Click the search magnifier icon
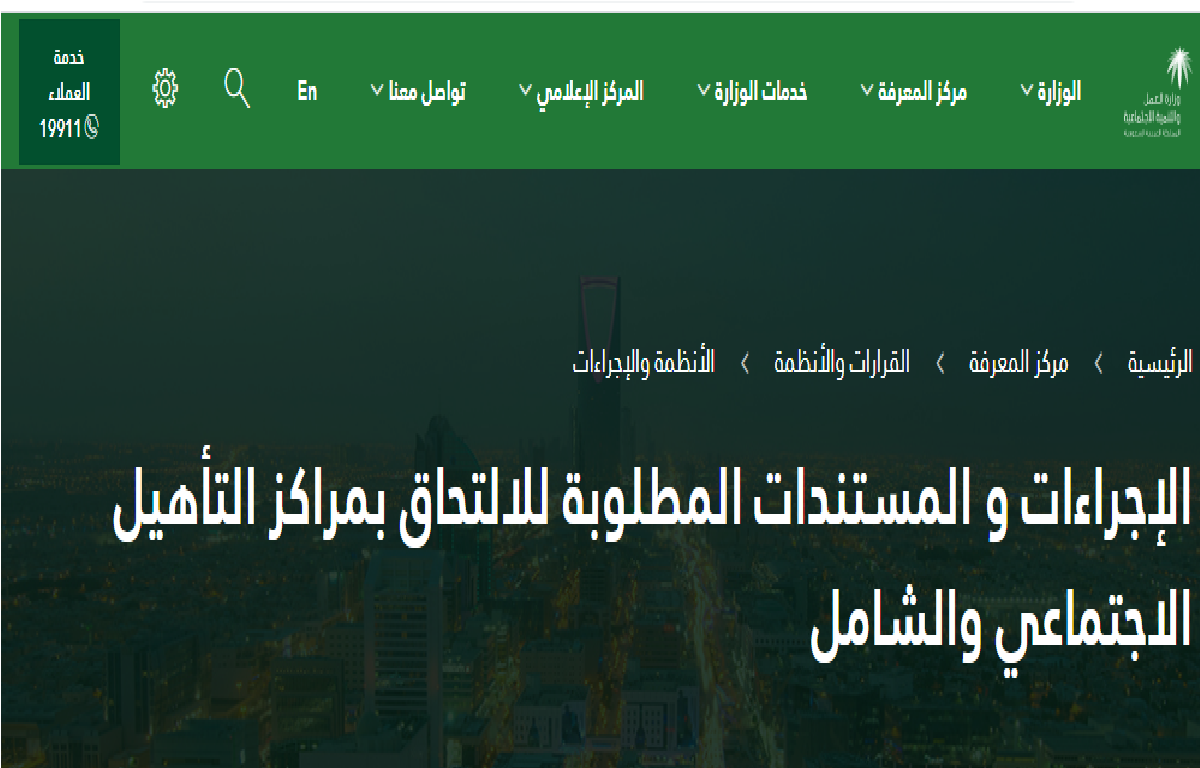Image resolution: width=1200 pixels, height=768 pixels. (x=237, y=89)
